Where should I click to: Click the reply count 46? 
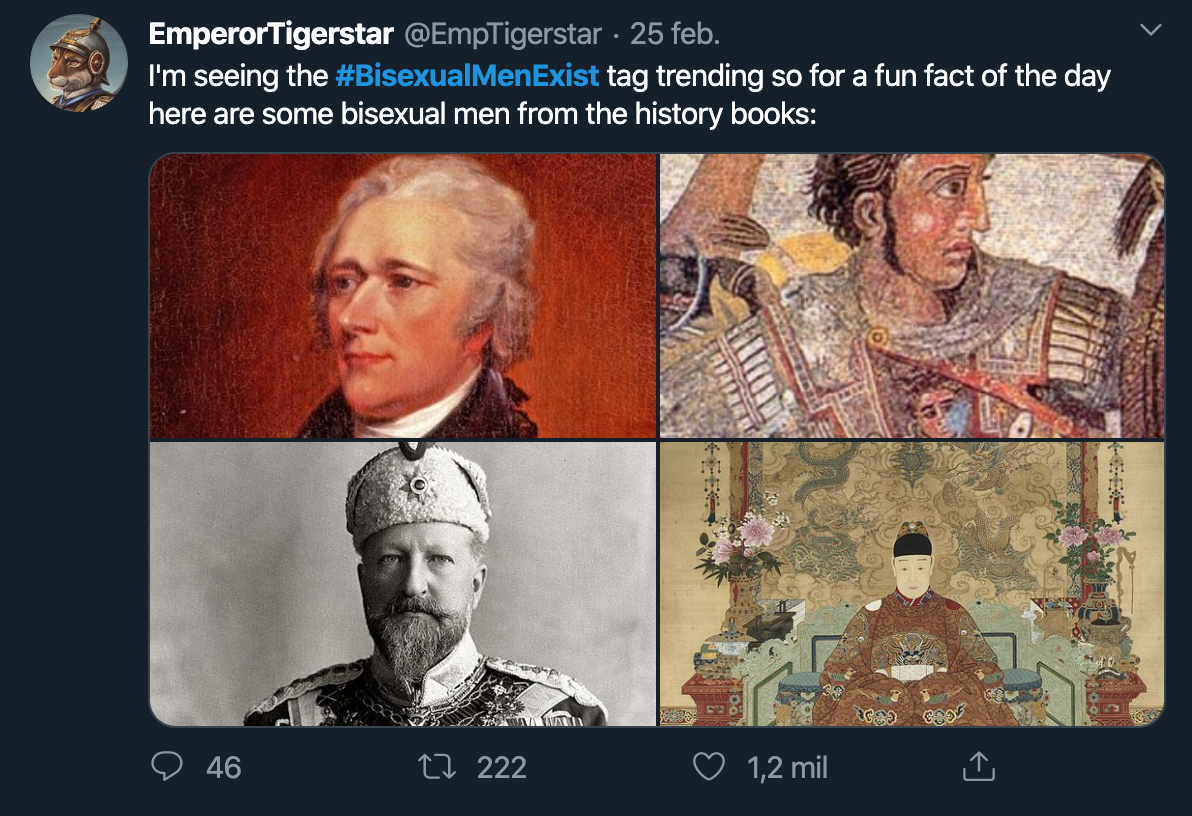pos(223,767)
